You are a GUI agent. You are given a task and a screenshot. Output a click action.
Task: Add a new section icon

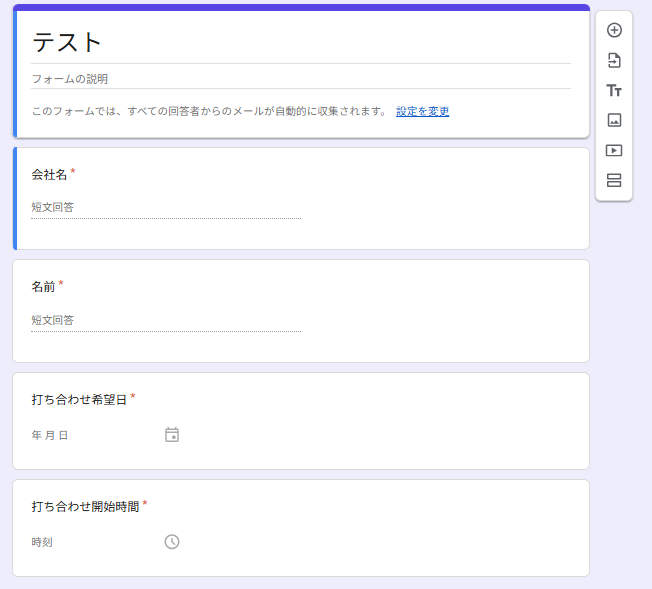(x=614, y=180)
